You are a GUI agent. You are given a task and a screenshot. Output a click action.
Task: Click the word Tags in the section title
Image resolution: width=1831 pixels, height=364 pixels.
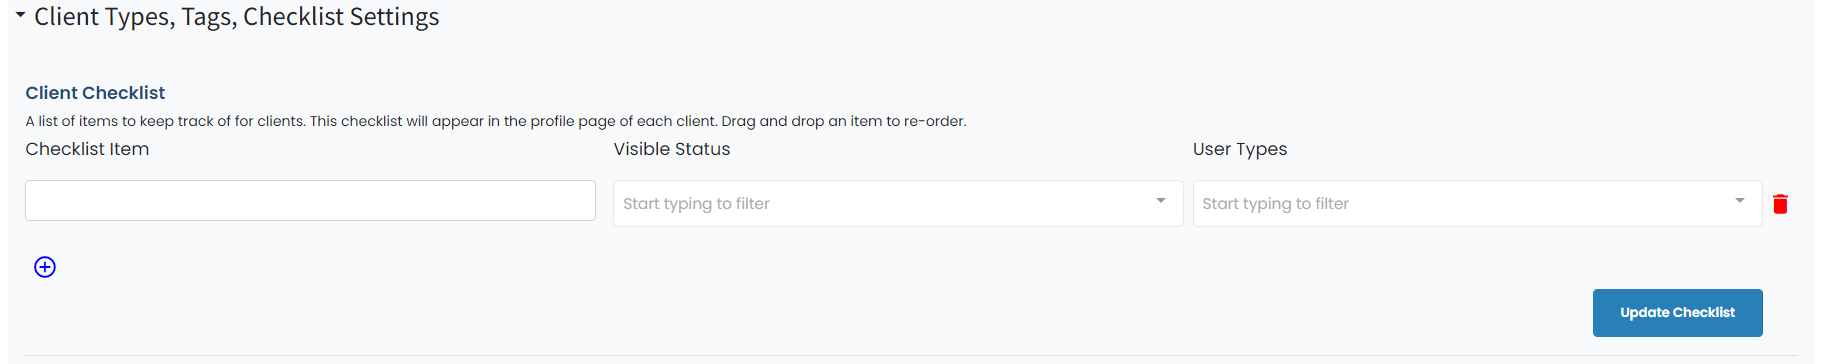point(208,17)
